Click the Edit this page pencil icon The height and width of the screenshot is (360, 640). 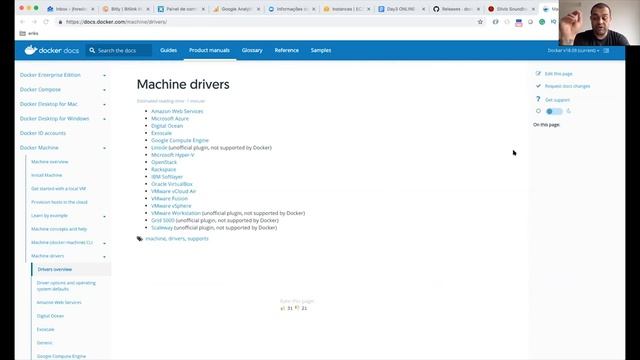tap(538, 73)
